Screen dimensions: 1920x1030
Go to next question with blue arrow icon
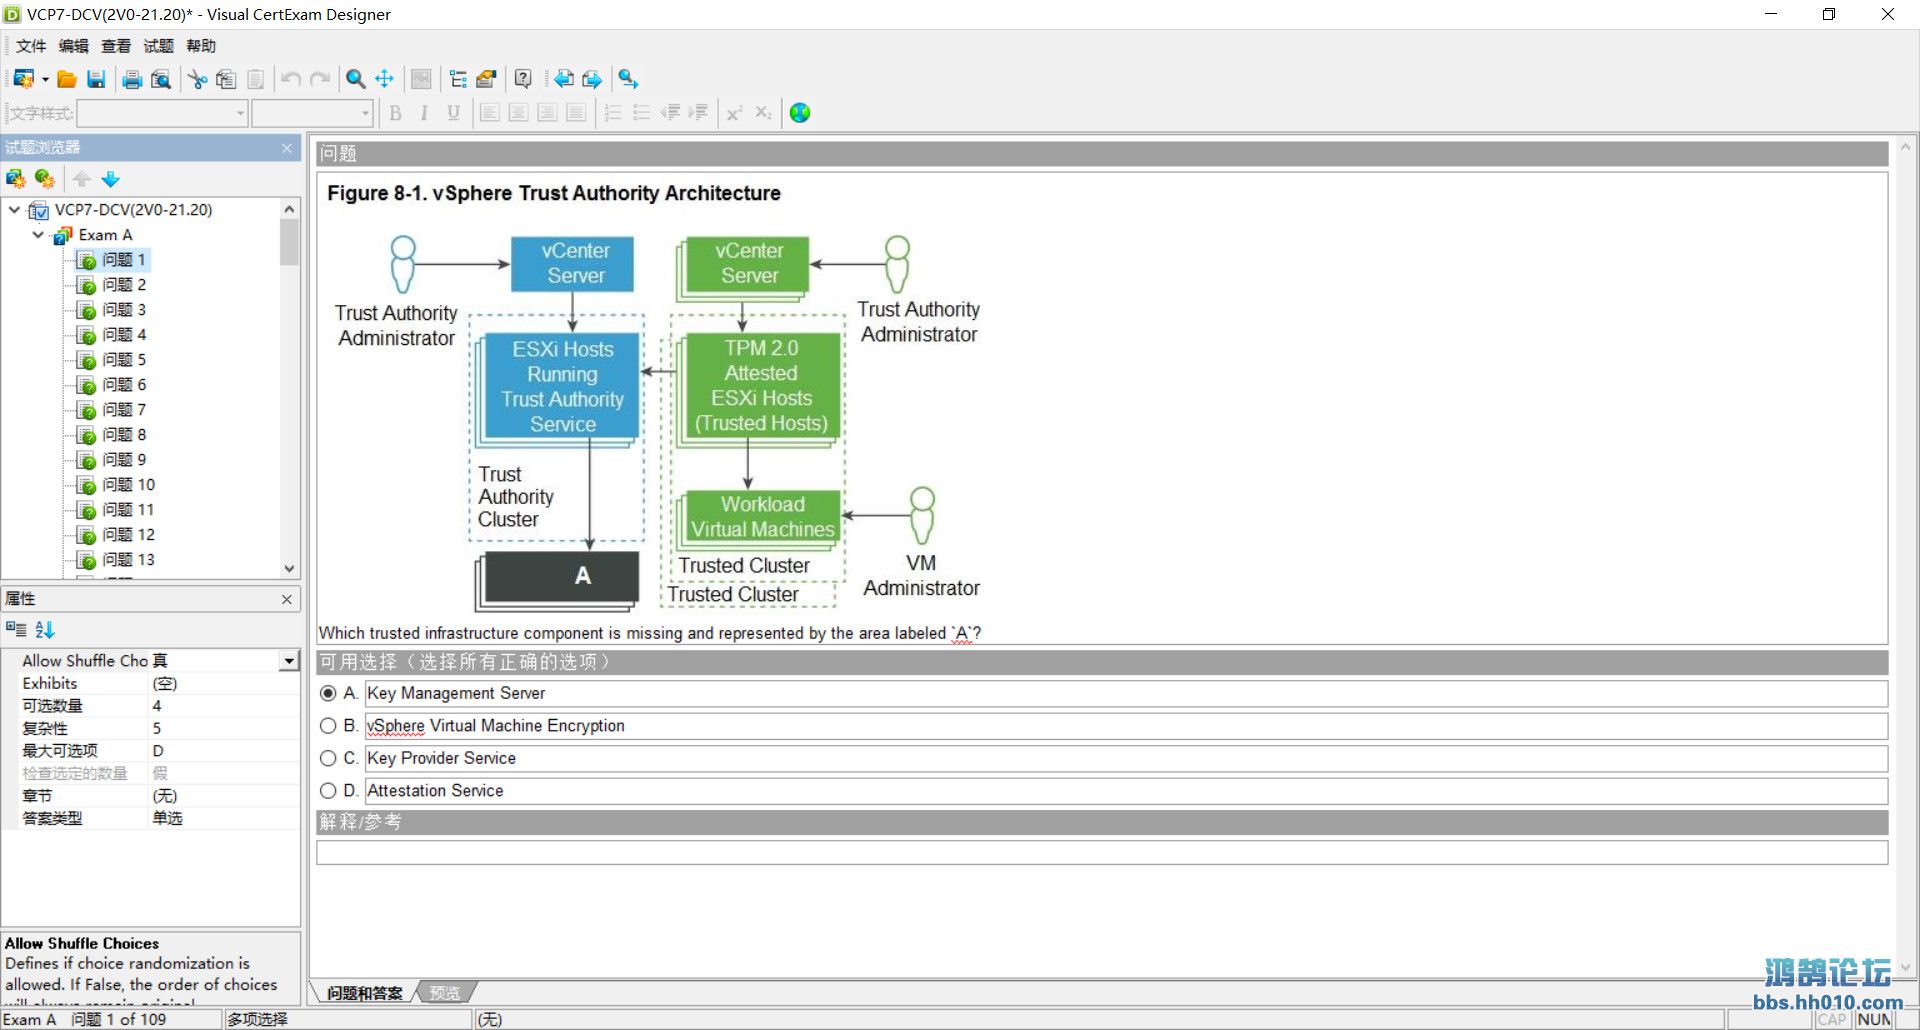pos(592,79)
